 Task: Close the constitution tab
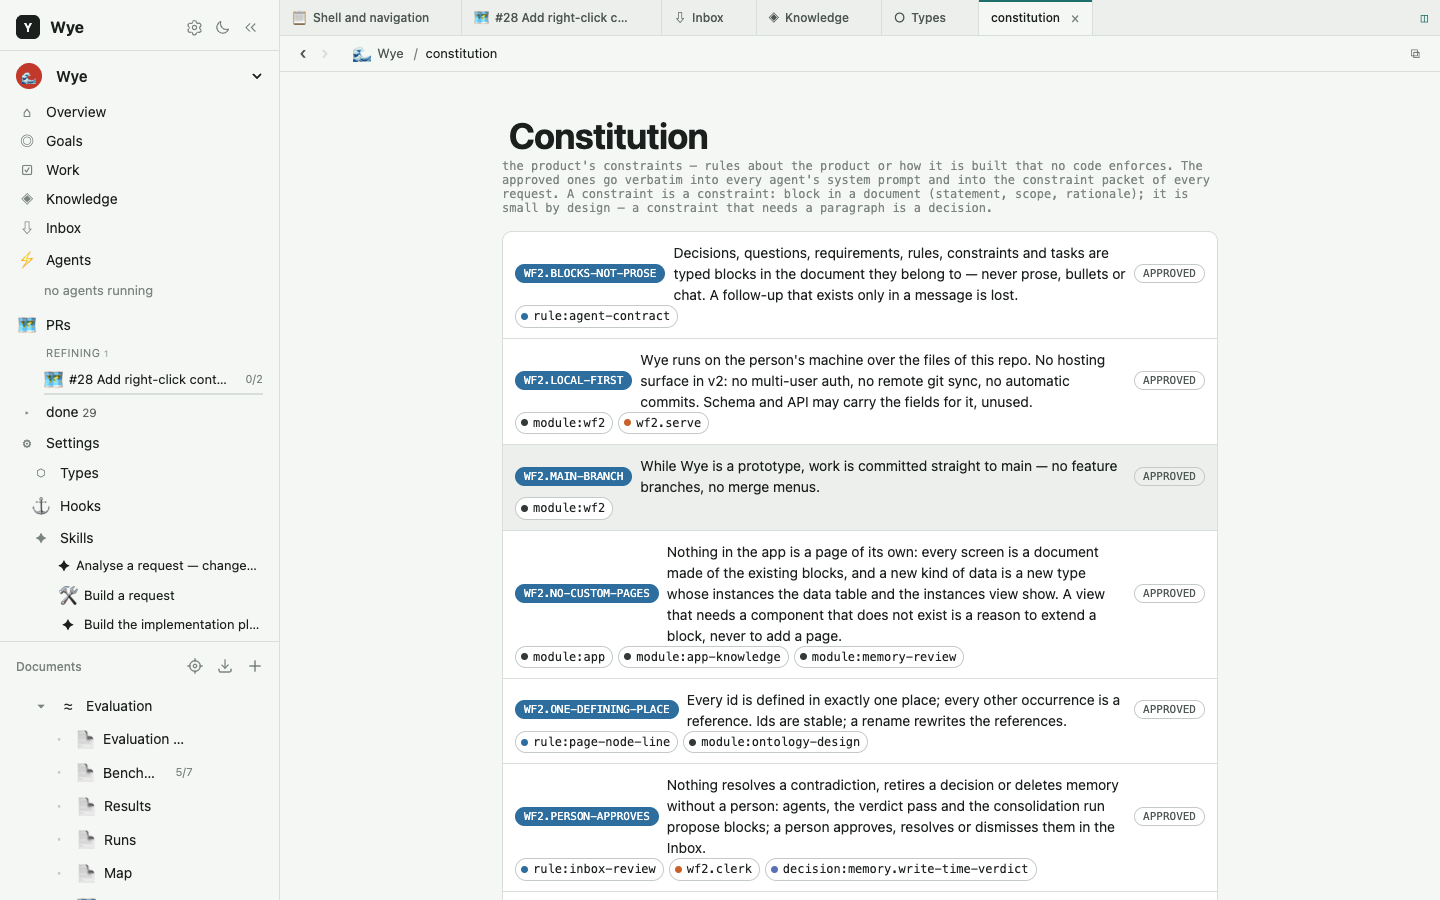click(x=1075, y=18)
